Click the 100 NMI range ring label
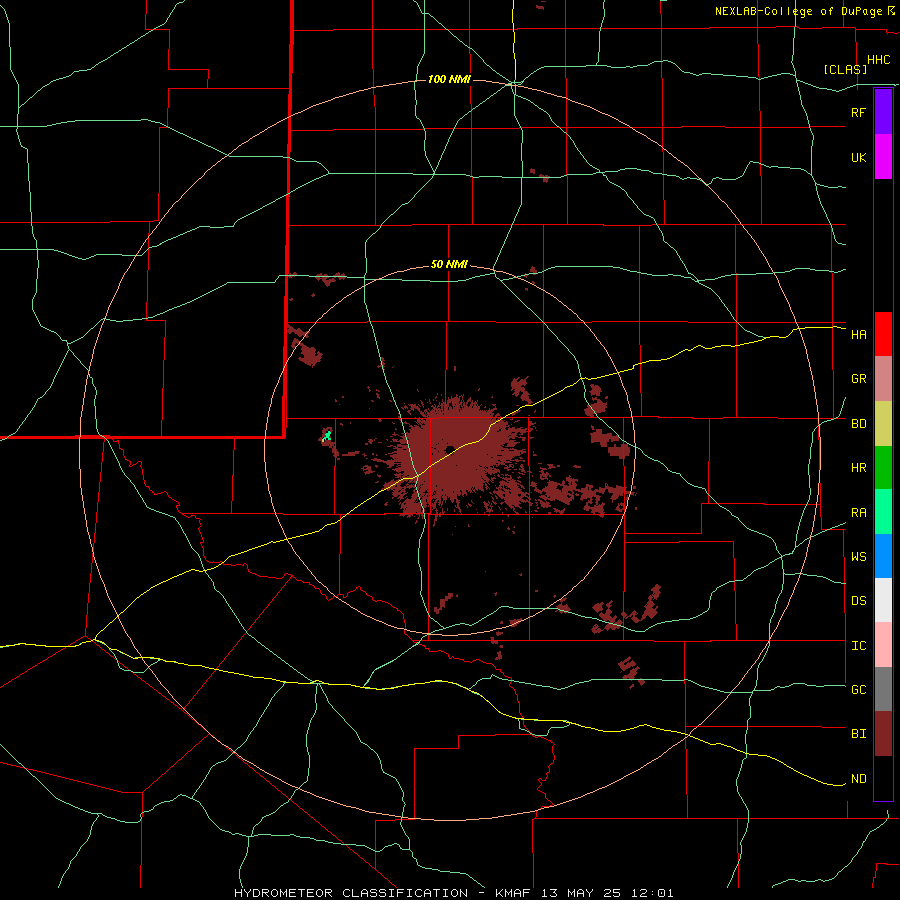This screenshot has height=900, width=900. [x=449, y=79]
